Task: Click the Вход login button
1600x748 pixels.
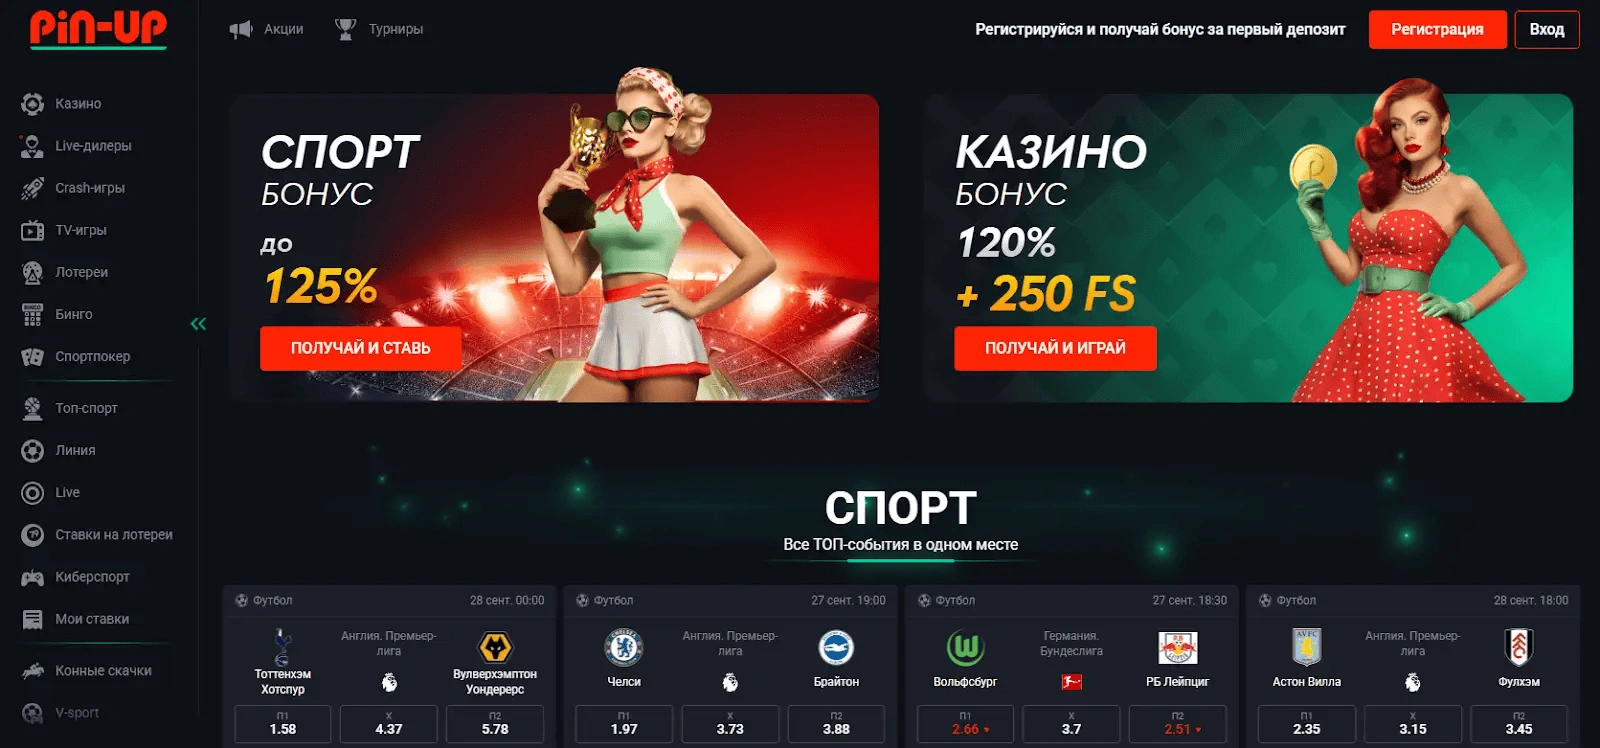Action: click(x=1547, y=29)
